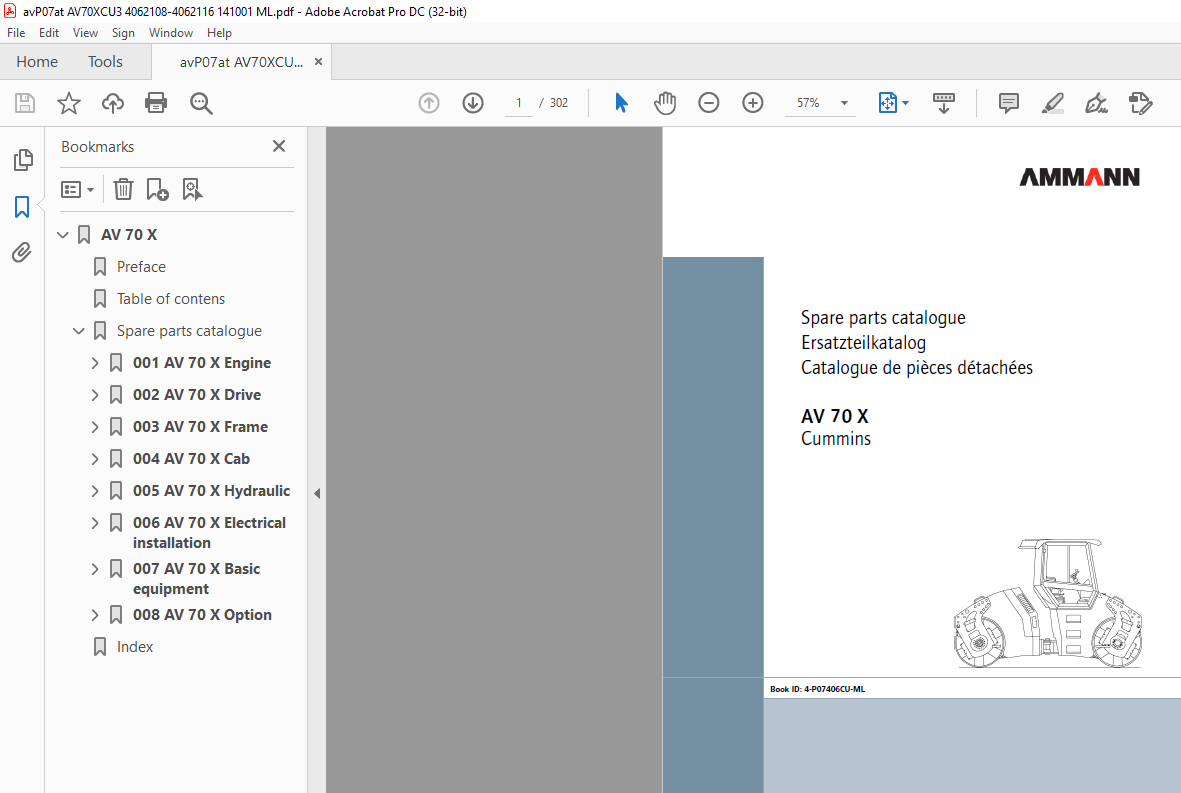The height and width of the screenshot is (793, 1181).
Task: Zoom in with plus button
Action: tap(752, 103)
